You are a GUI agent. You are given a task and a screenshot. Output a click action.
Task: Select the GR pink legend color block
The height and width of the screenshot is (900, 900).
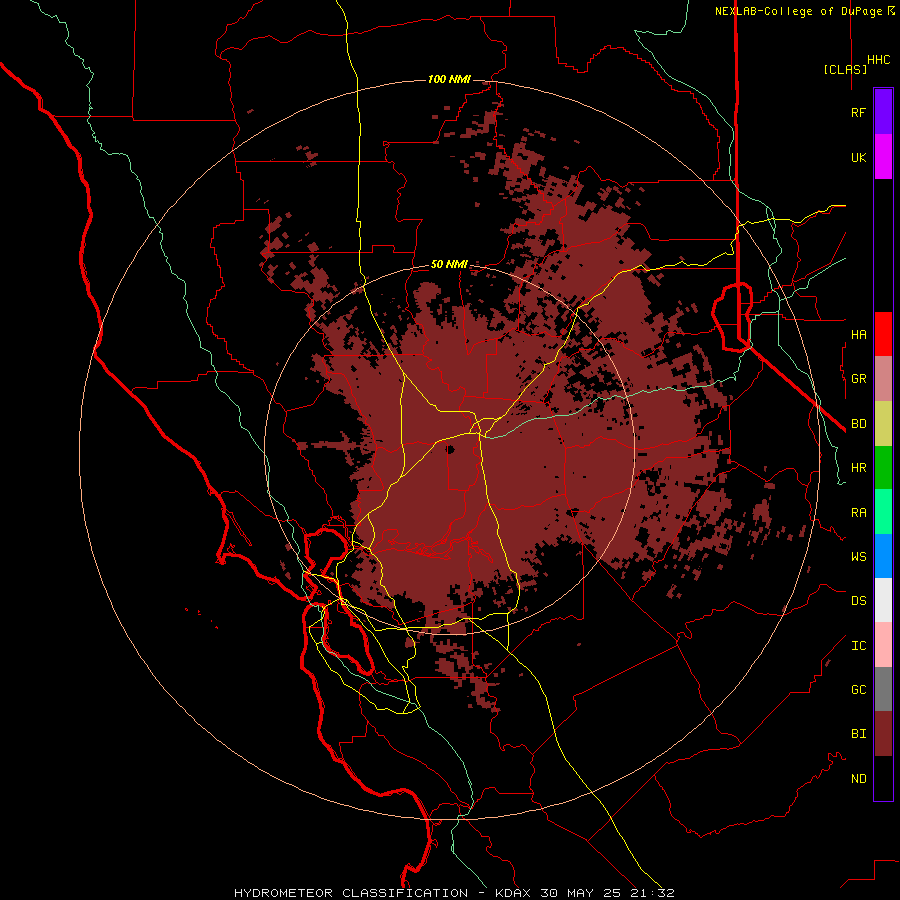coord(883,379)
